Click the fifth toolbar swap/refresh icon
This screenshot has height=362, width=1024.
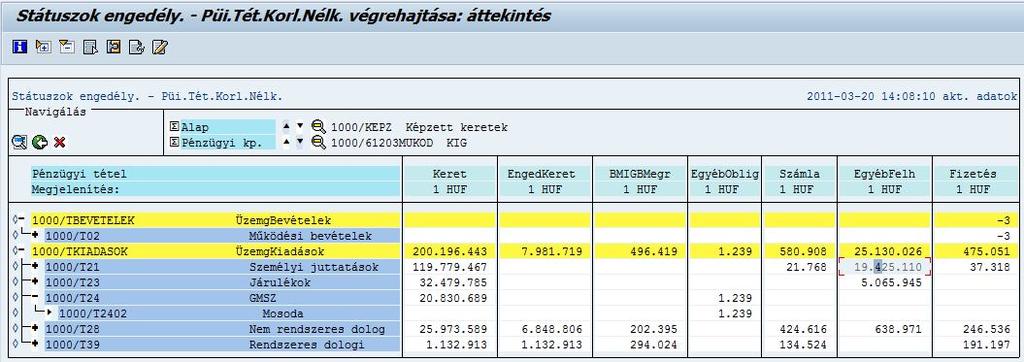coord(113,47)
